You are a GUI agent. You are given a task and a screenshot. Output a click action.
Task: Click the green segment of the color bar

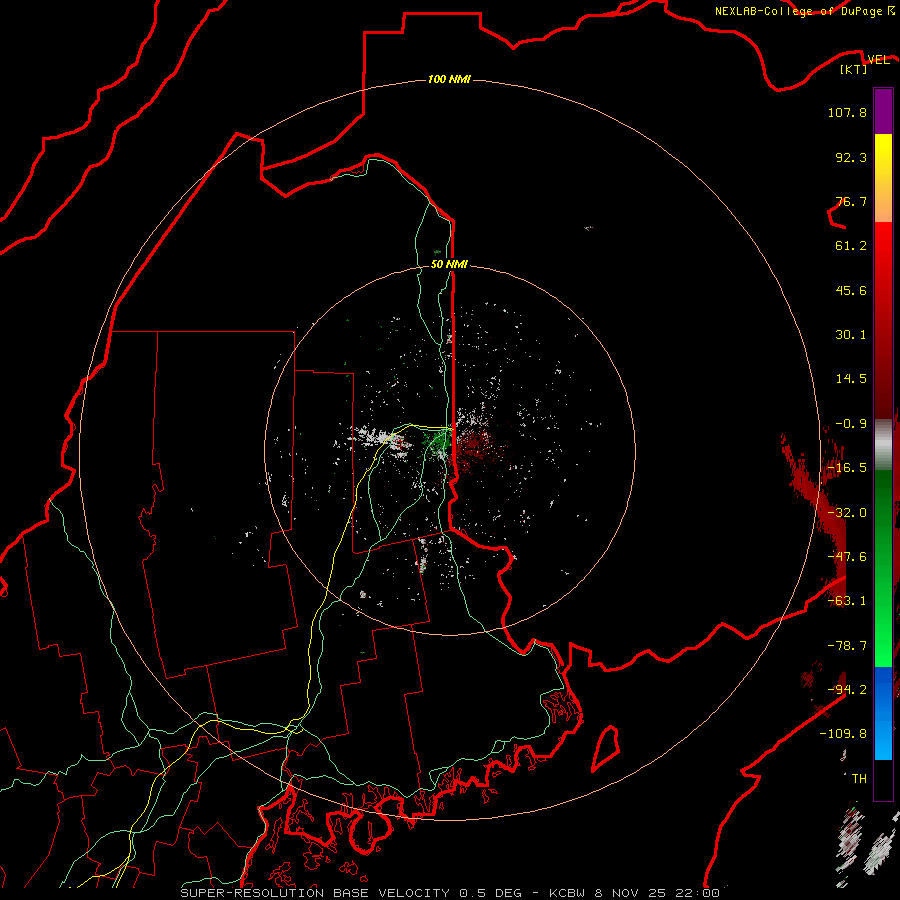pyautogui.click(x=883, y=568)
